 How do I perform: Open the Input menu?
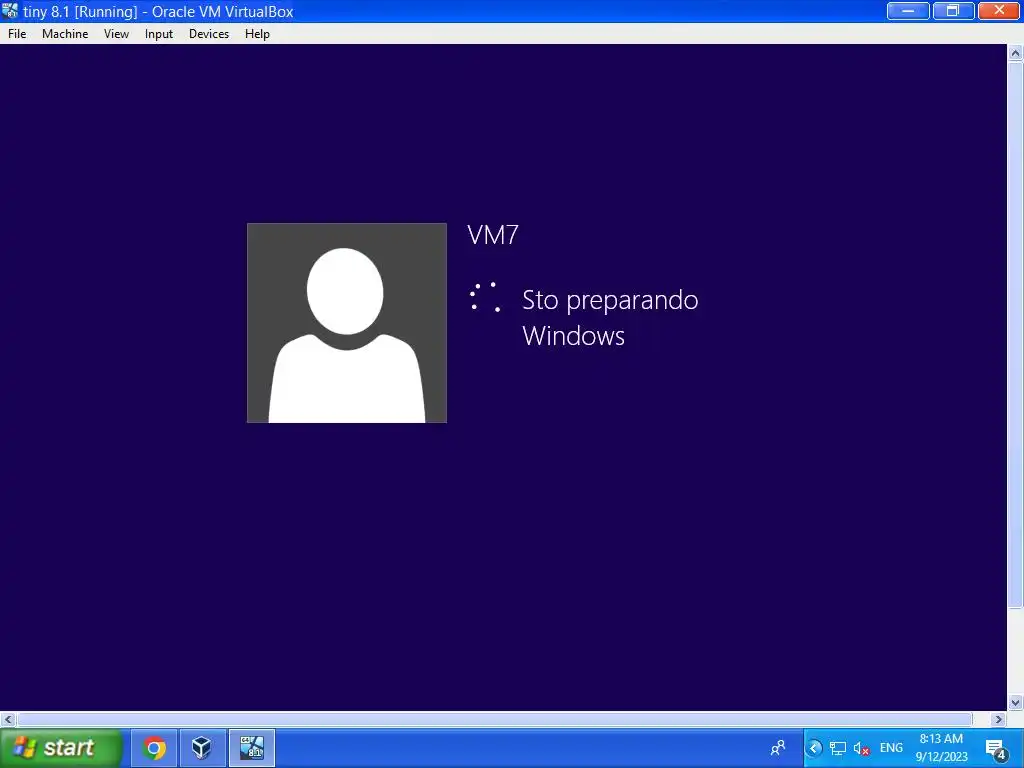pyautogui.click(x=159, y=34)
